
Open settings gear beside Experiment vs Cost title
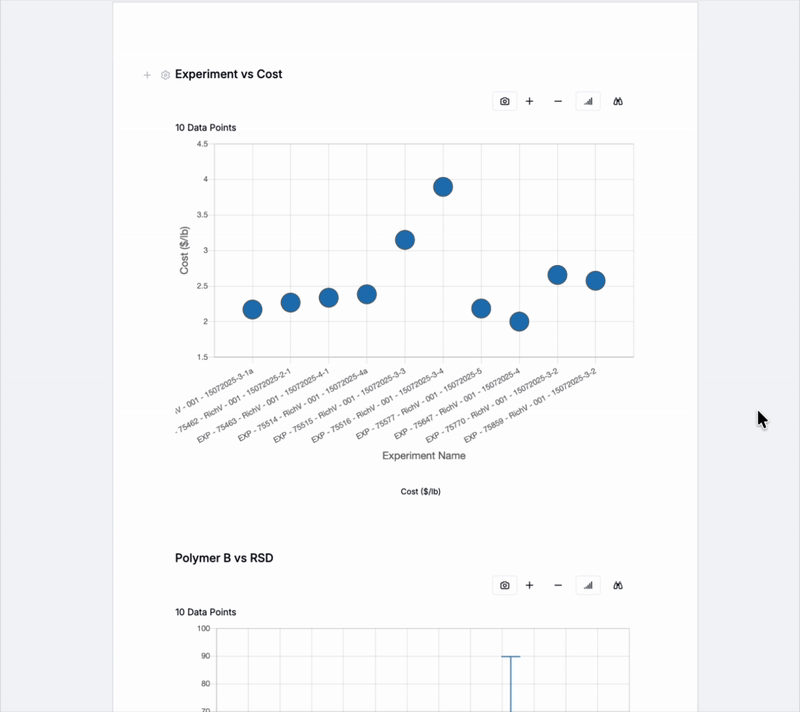[165, 75]
